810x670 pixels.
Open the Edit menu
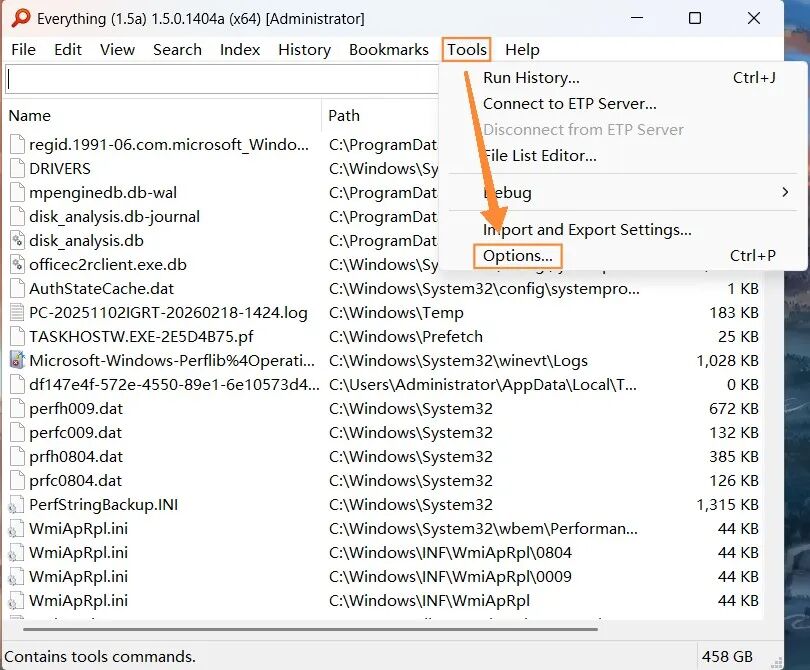tap(68, 50)
